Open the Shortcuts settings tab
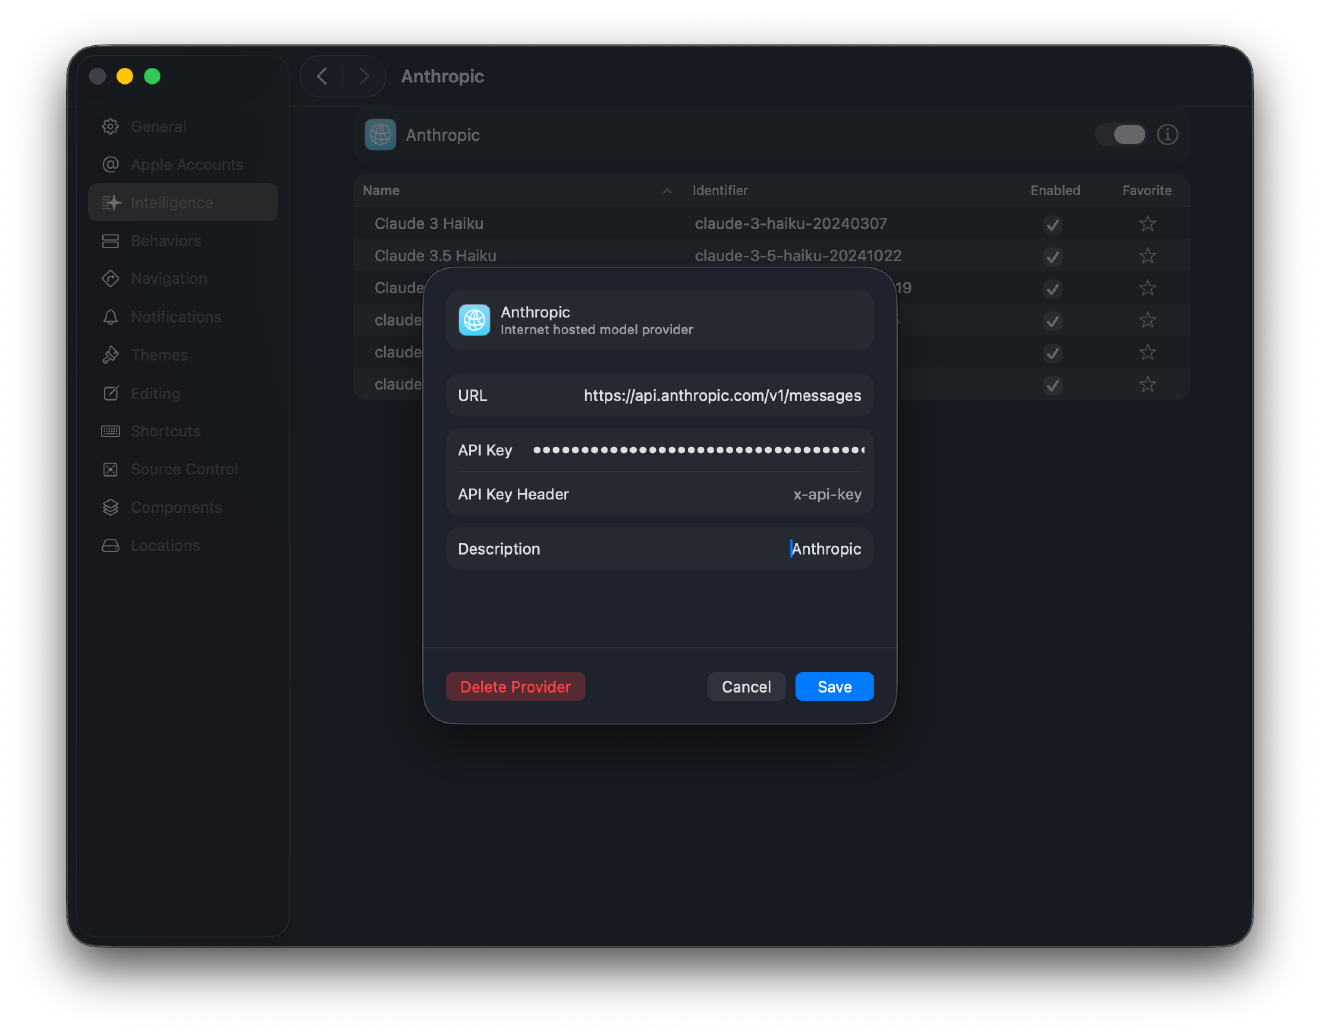Viewport: 1320px width, 1035px height. [165, 431]
